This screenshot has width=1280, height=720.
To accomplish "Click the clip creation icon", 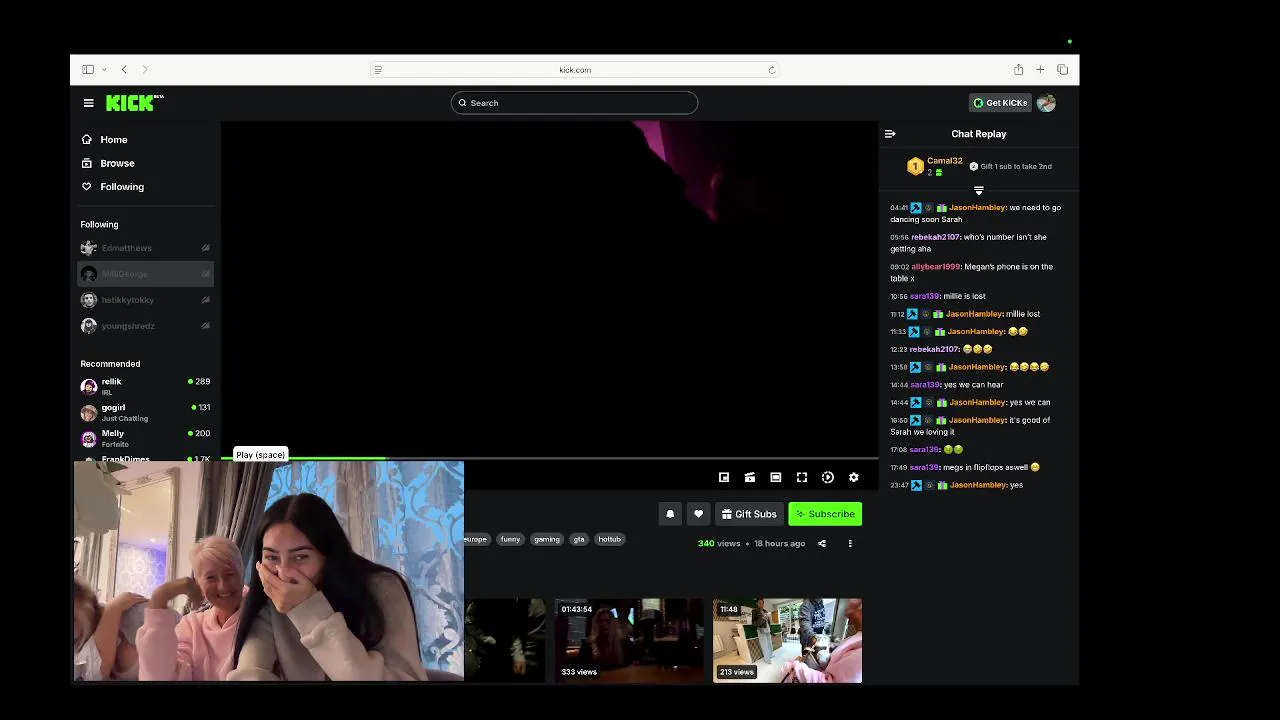I will click(750, 478).
